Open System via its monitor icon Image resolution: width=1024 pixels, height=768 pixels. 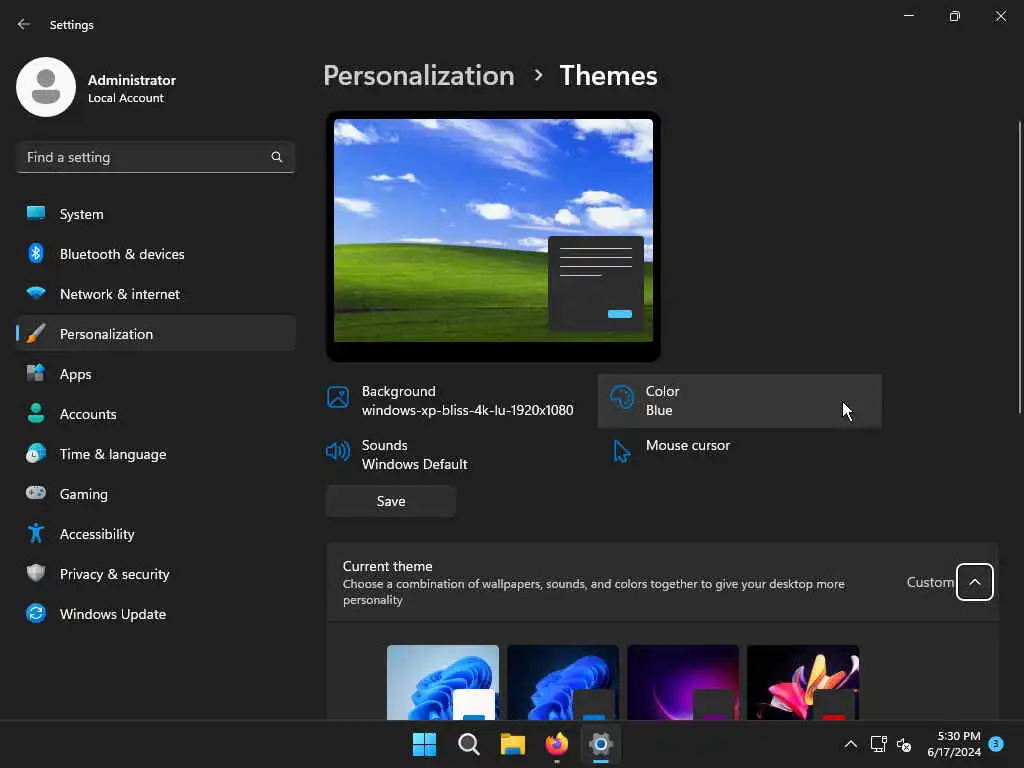(36, 214)
